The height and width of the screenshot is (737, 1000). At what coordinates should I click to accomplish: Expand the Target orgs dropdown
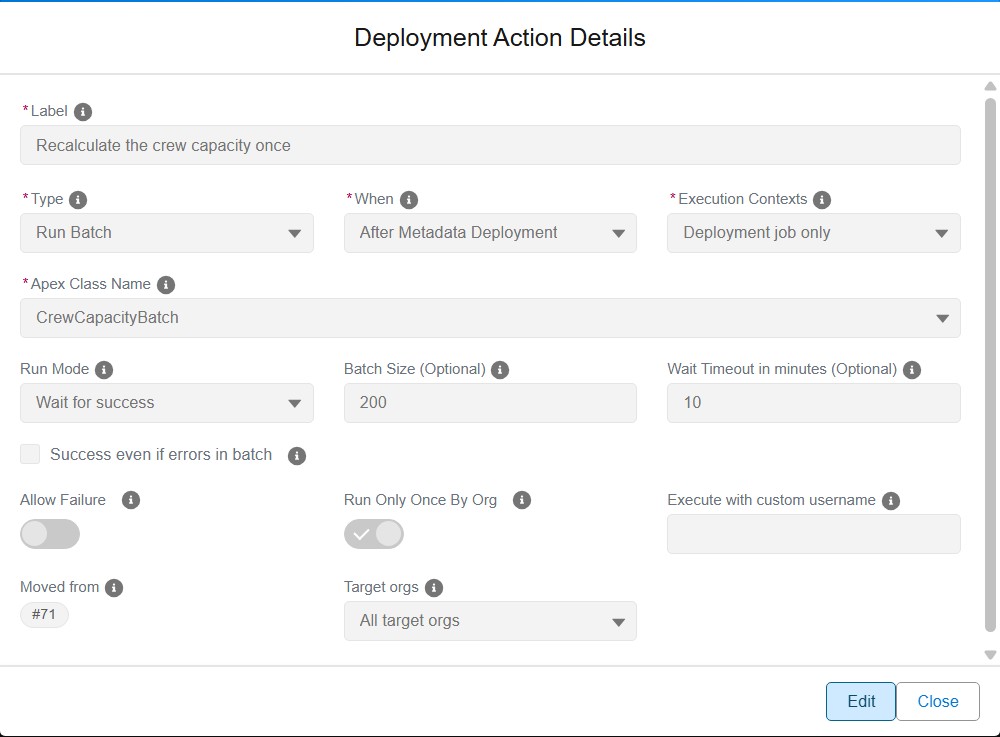[x=490, y=620]
